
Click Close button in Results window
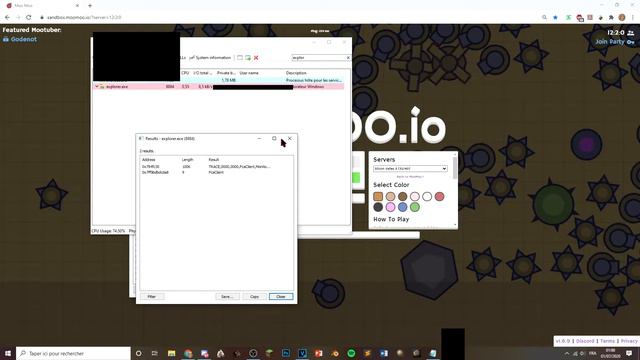(281, 296)
